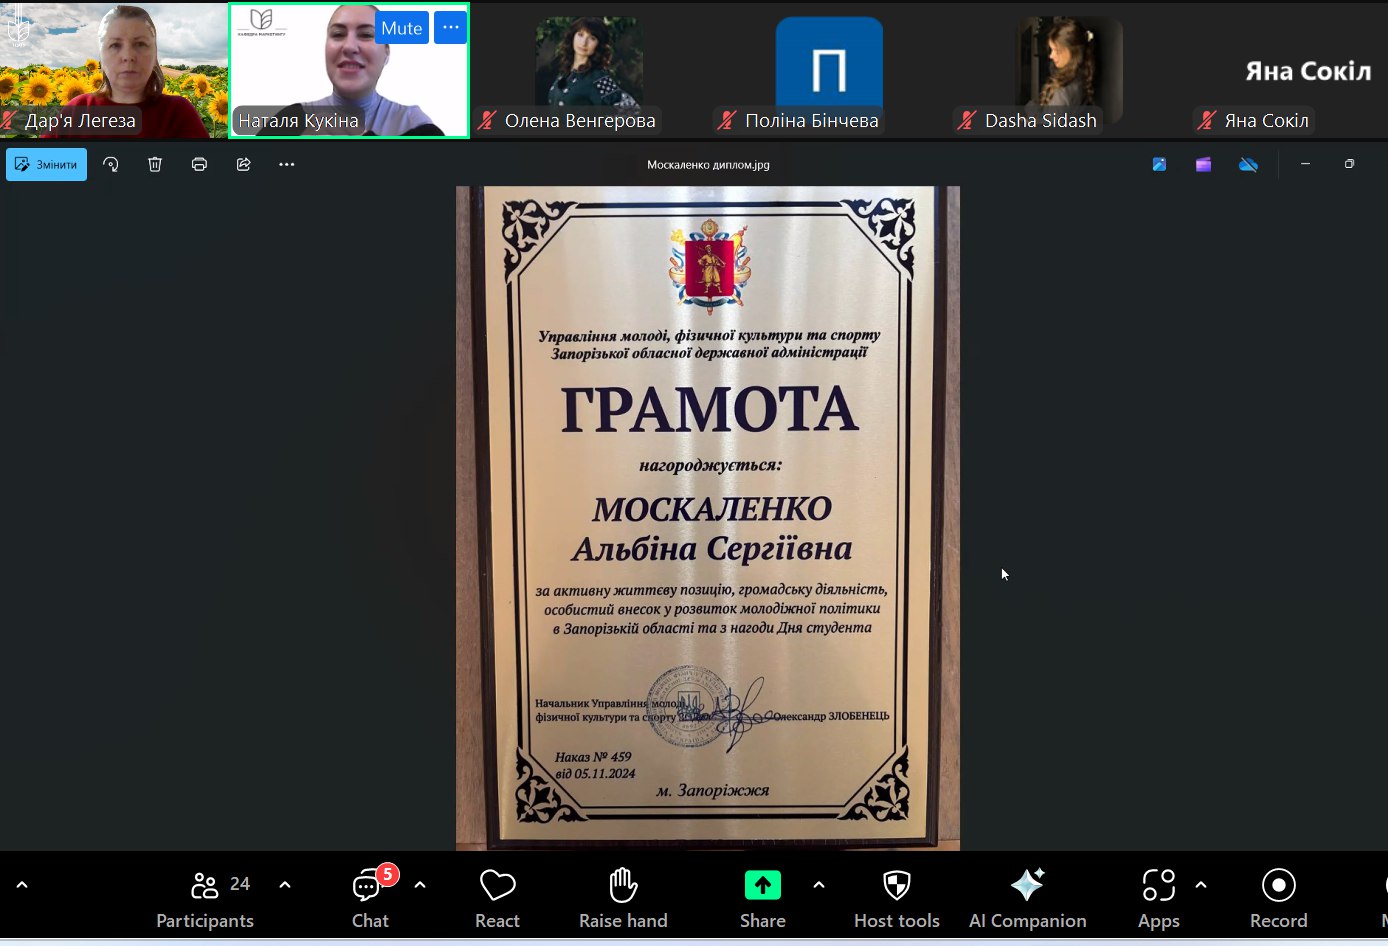Open the React heart menu
Image resolution: width=1388 pixels, height=946 pixels.
[x=497, y=899]
